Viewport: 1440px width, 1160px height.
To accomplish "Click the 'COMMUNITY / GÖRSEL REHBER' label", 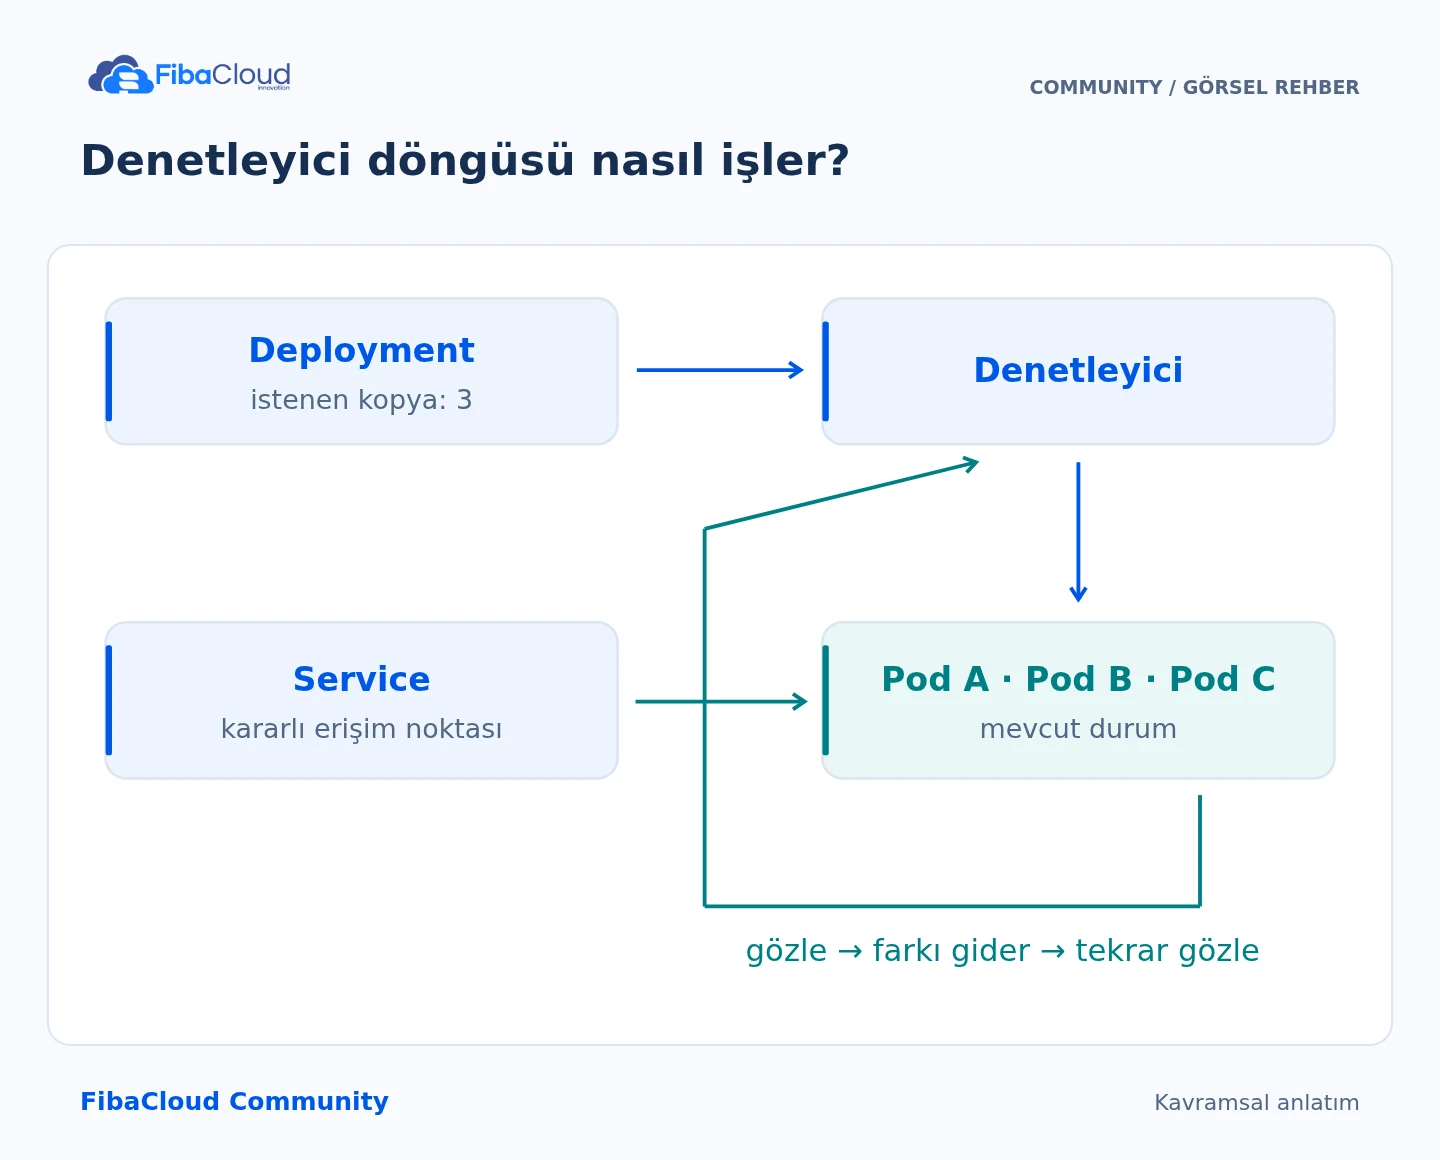I will 1194,87.
